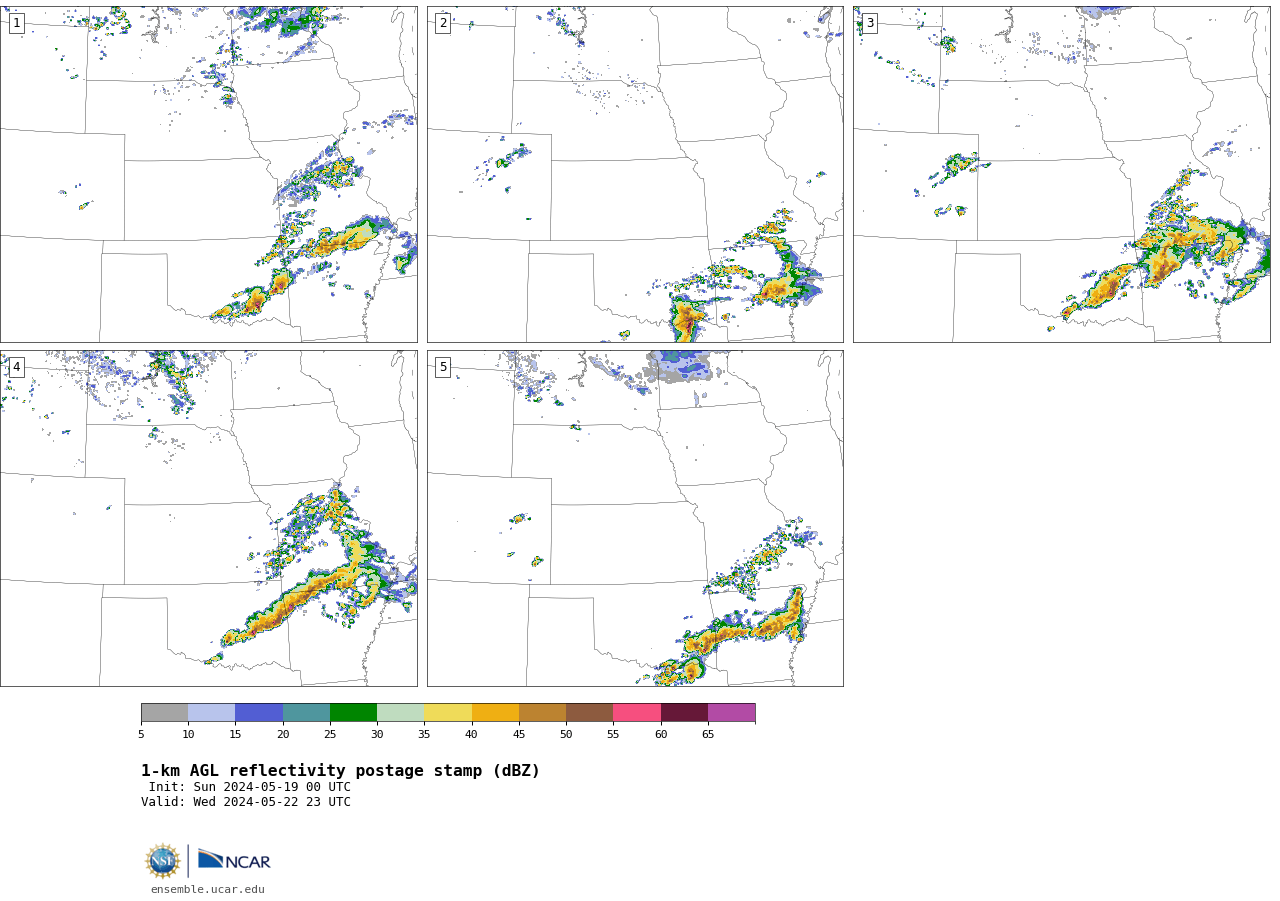
Task: Open ensemble member 1 reflectivity panel
Action: (x=208, y=174)
